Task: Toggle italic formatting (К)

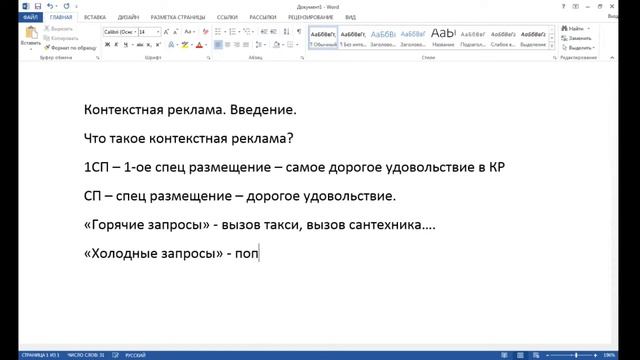Action: 116,44
